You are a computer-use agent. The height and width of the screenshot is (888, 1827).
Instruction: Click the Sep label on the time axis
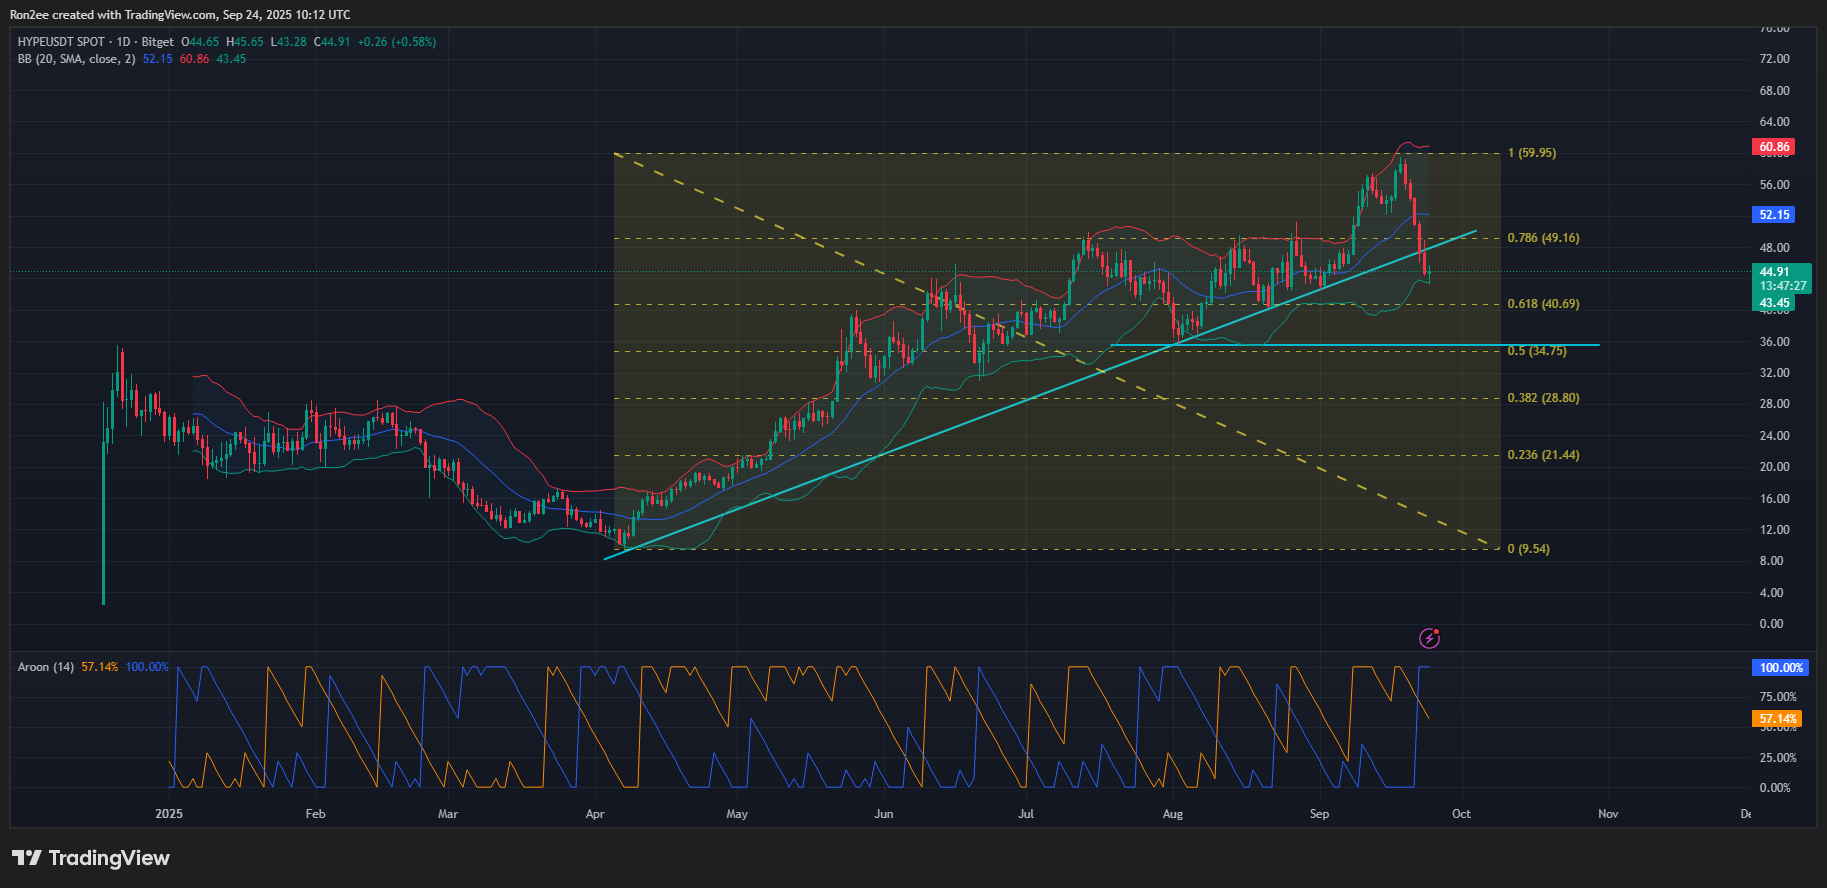coord(1319,814)
